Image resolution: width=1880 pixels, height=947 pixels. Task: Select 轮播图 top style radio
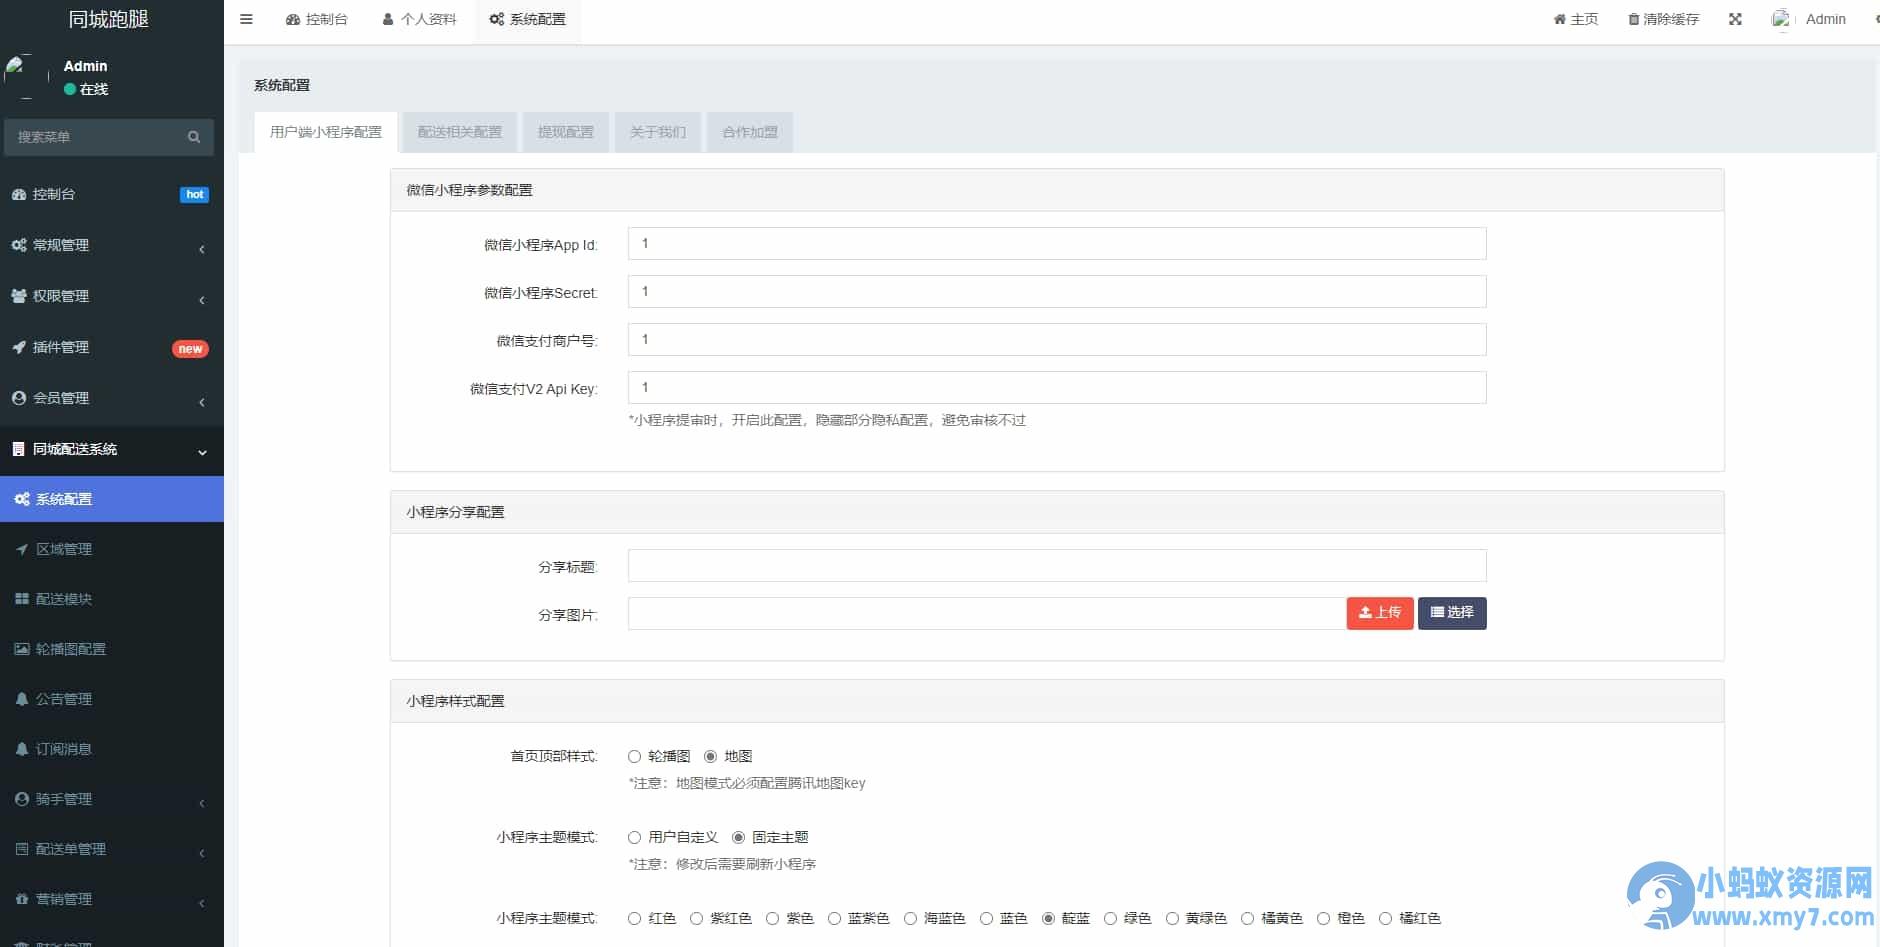[x=634, y=756]
